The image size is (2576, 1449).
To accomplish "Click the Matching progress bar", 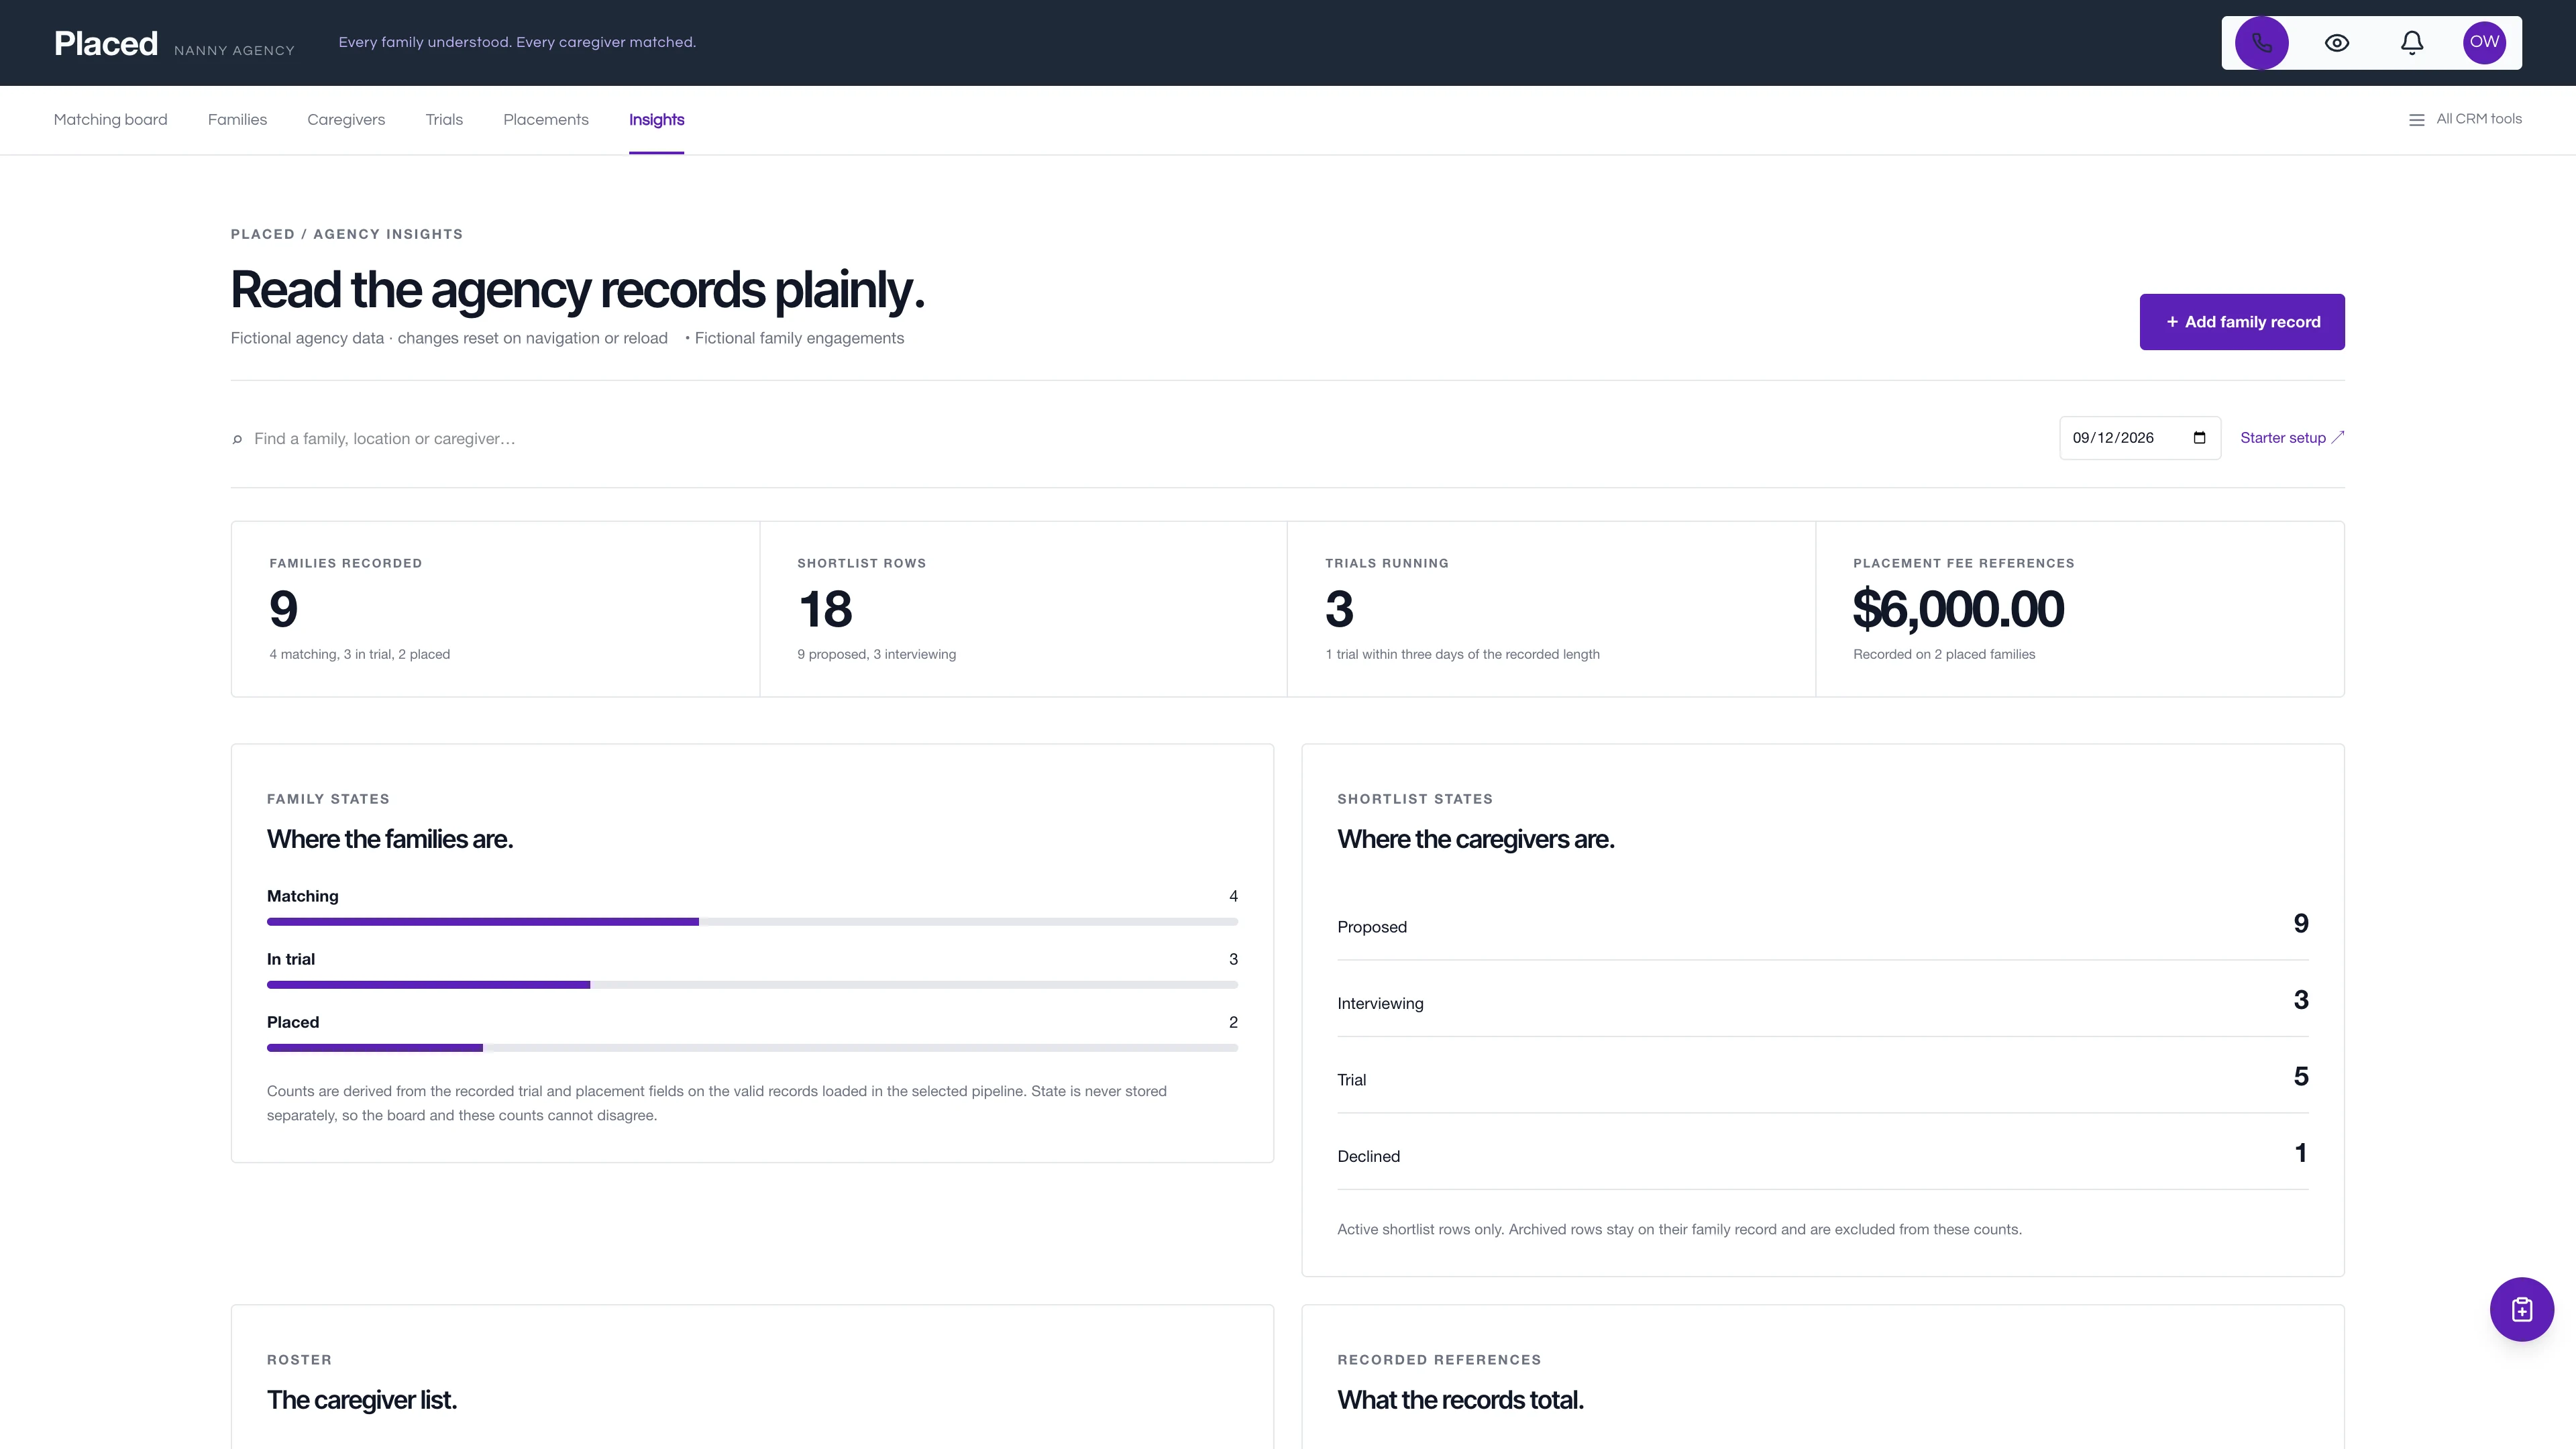I will 752,922.
